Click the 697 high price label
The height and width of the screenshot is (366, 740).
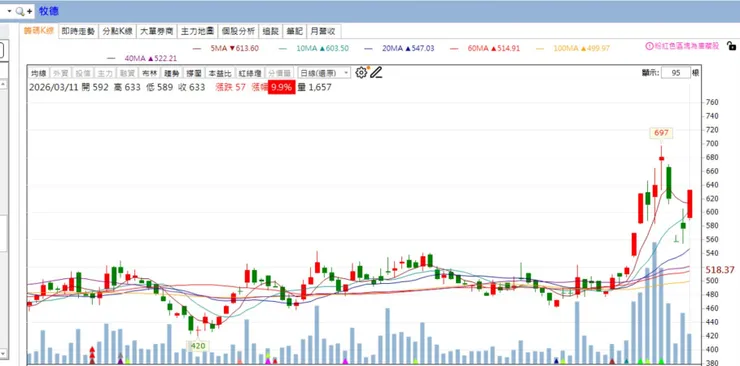(x=661, y=133)
